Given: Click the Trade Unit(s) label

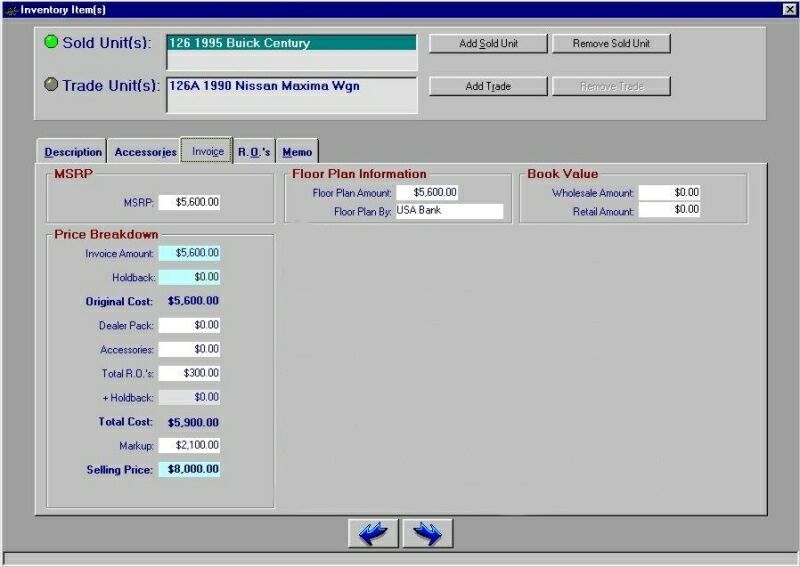Looking at the screenshot, I should point(111,85).
